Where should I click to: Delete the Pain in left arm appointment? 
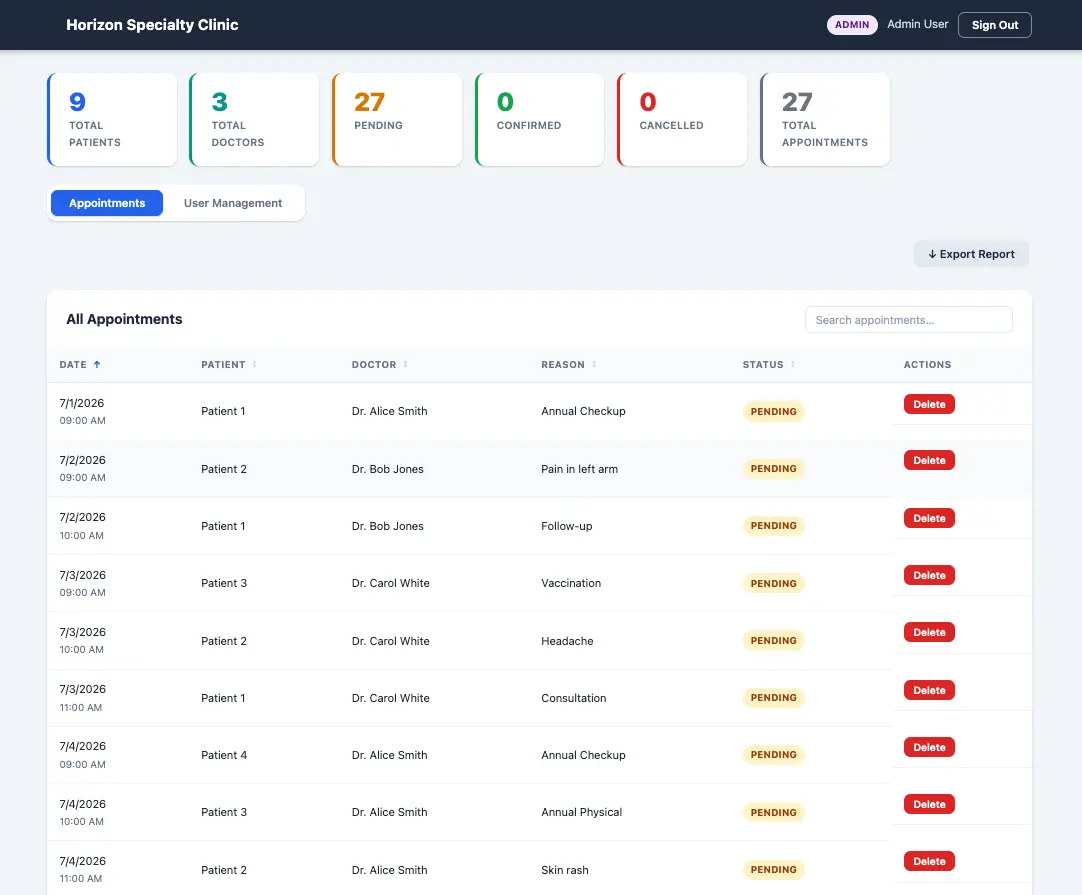tap(929, 460)
